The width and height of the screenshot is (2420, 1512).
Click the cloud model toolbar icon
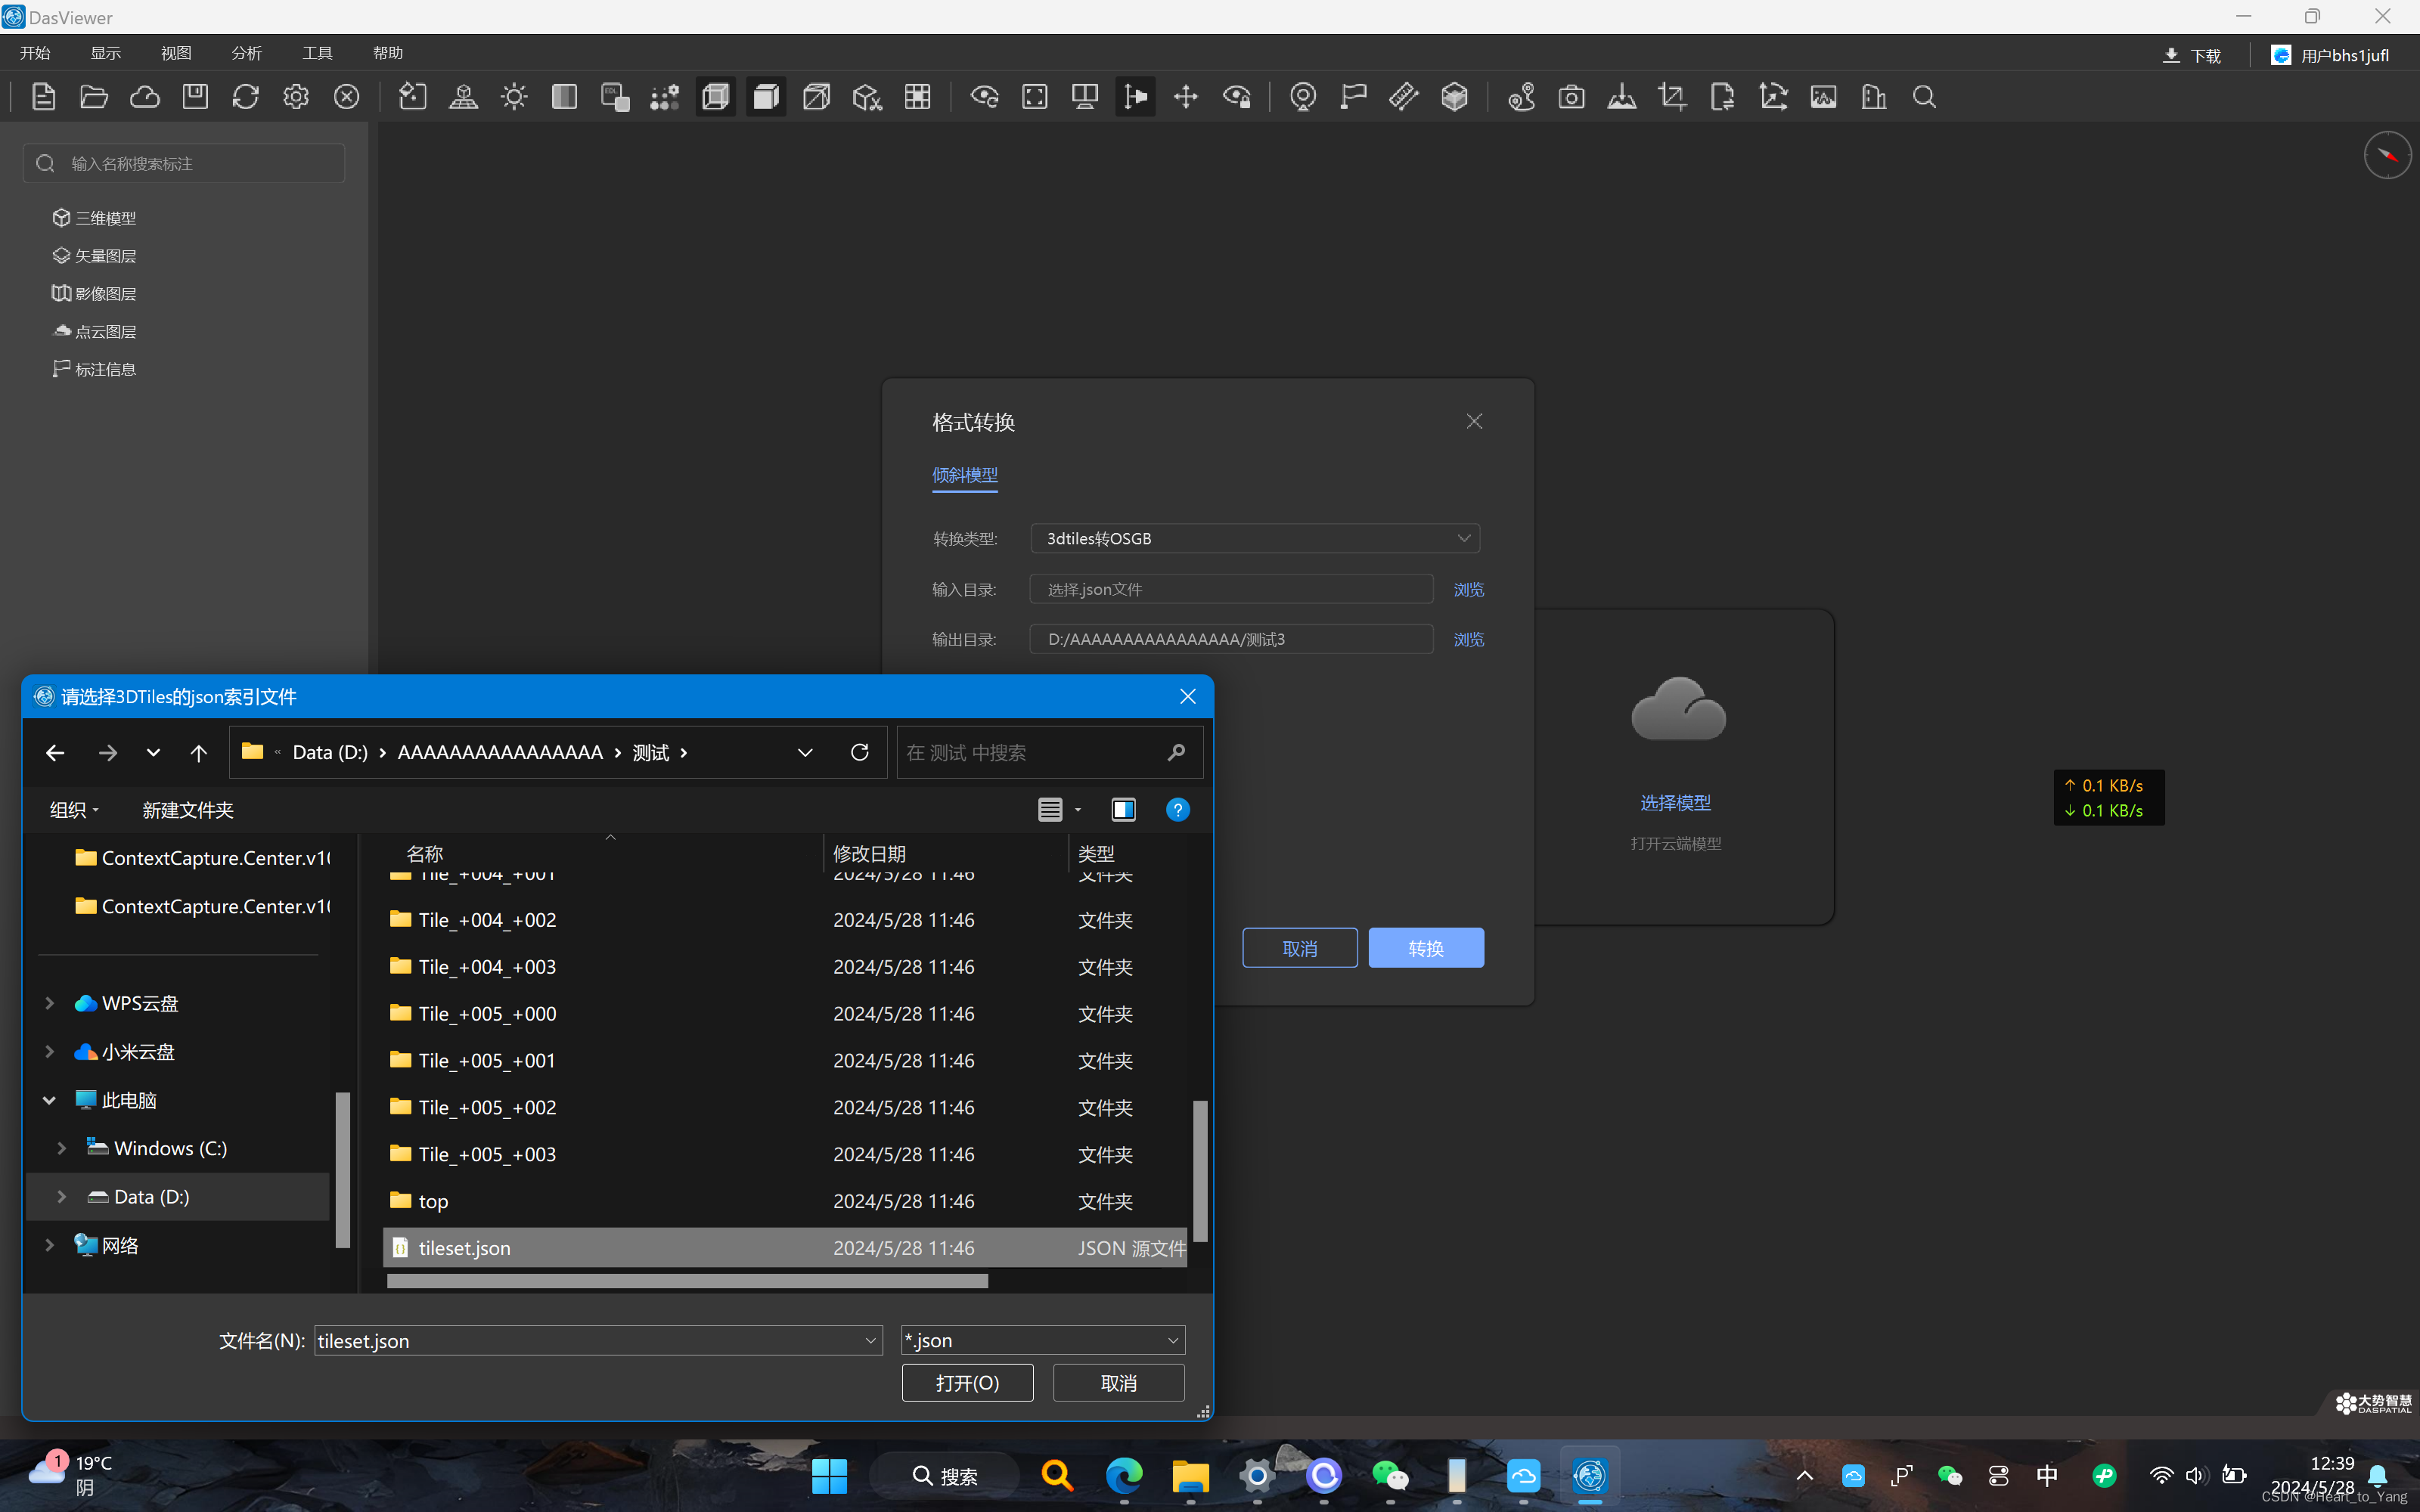[145, 97]
